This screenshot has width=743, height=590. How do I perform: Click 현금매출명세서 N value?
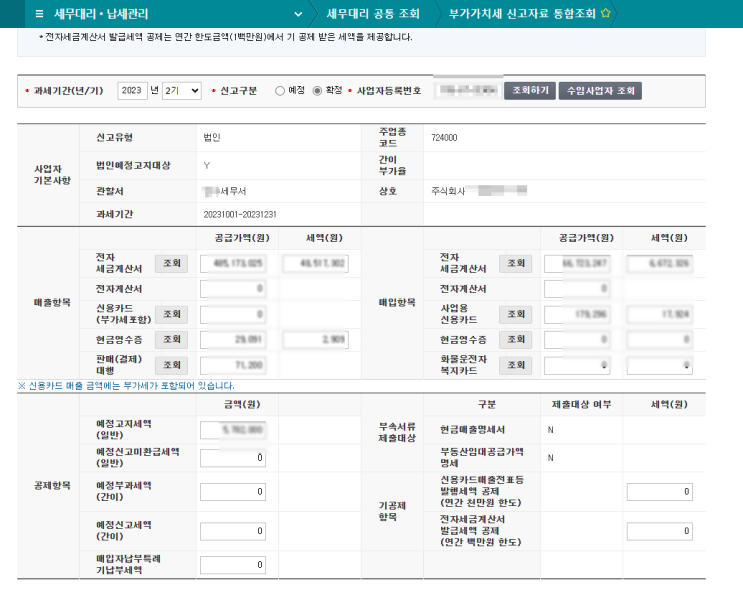(551, 430)
